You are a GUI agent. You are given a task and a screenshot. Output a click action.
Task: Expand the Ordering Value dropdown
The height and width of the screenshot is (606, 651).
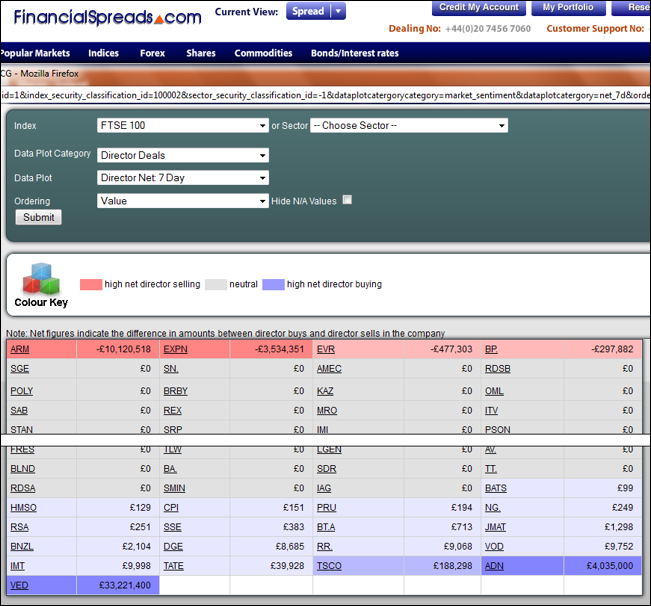click(183, 201)
